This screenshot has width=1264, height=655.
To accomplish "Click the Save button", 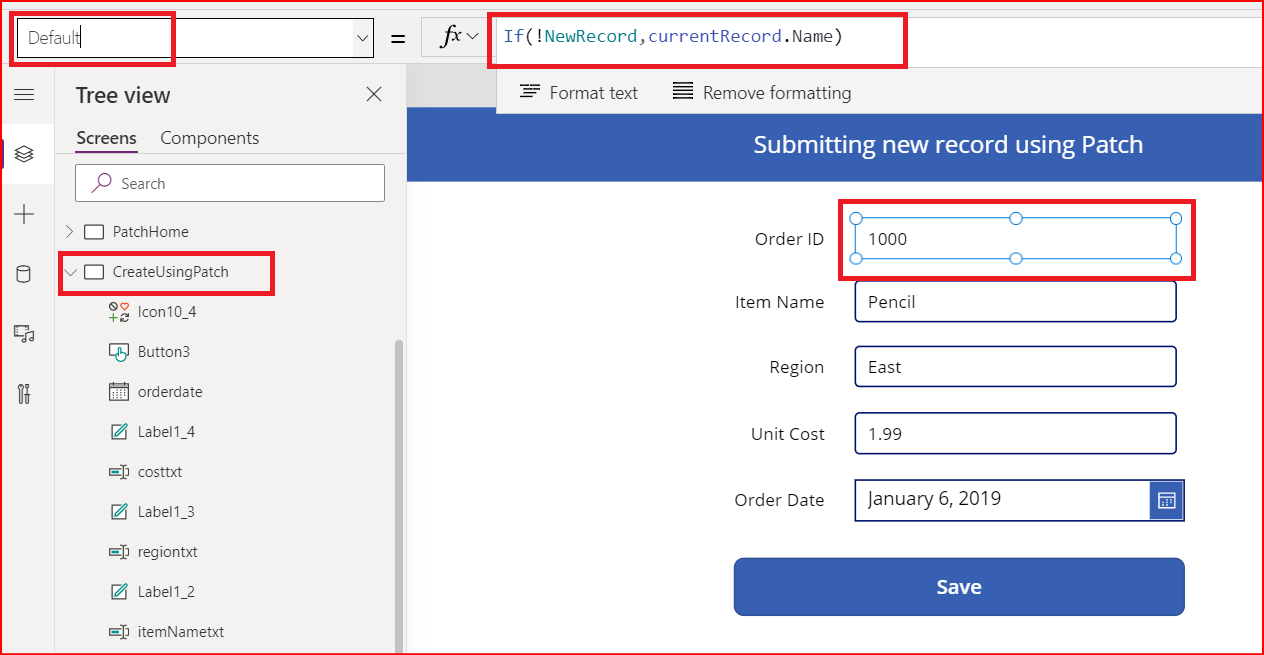I will (959, 587).
